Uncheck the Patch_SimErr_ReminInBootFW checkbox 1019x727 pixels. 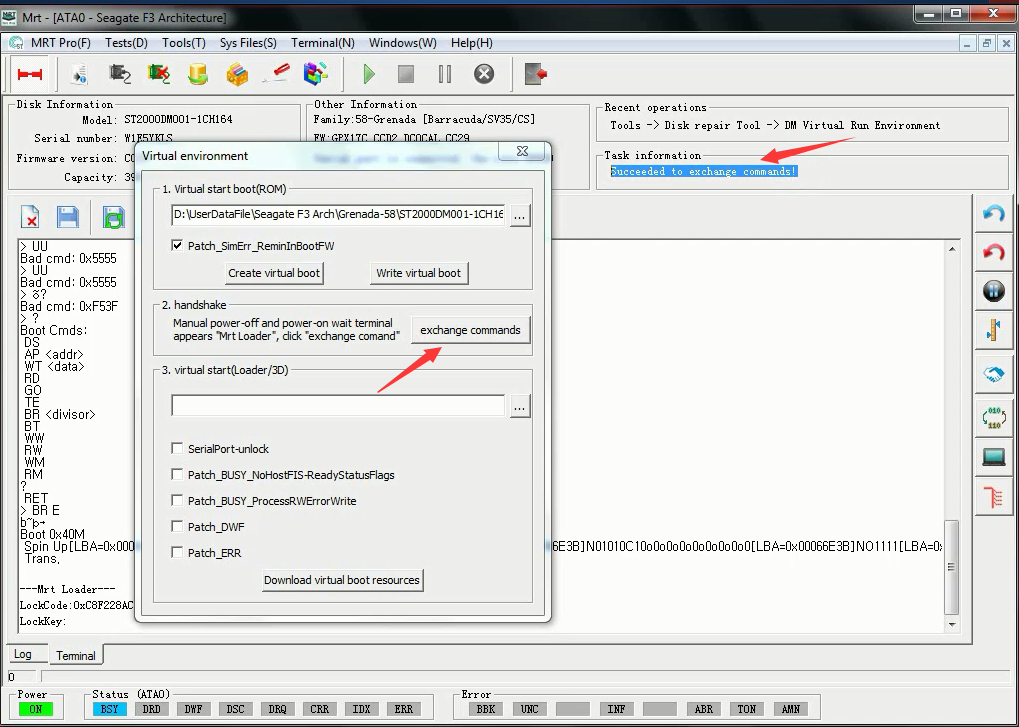point(177,246)
